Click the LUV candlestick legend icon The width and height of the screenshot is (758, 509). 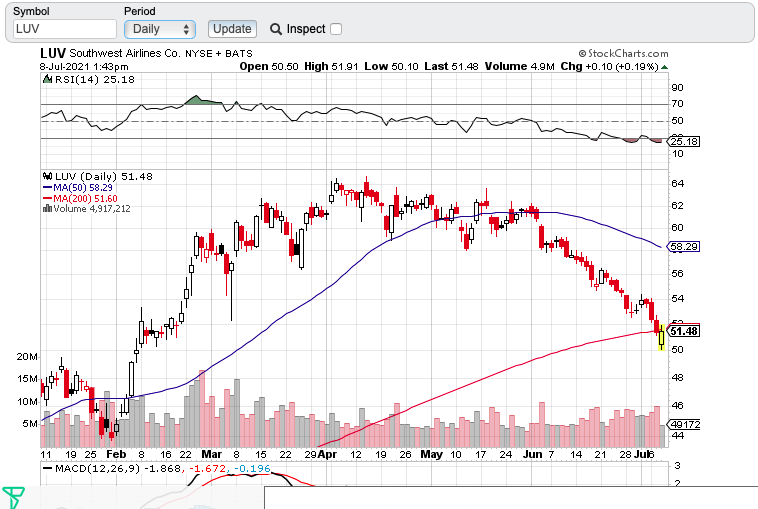46,176
